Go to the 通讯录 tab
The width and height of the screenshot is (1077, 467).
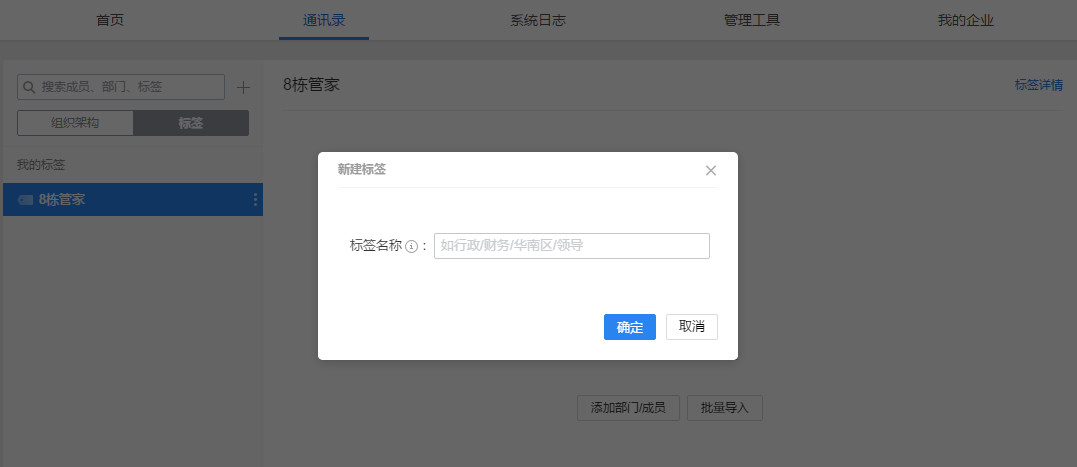[324, 20]
